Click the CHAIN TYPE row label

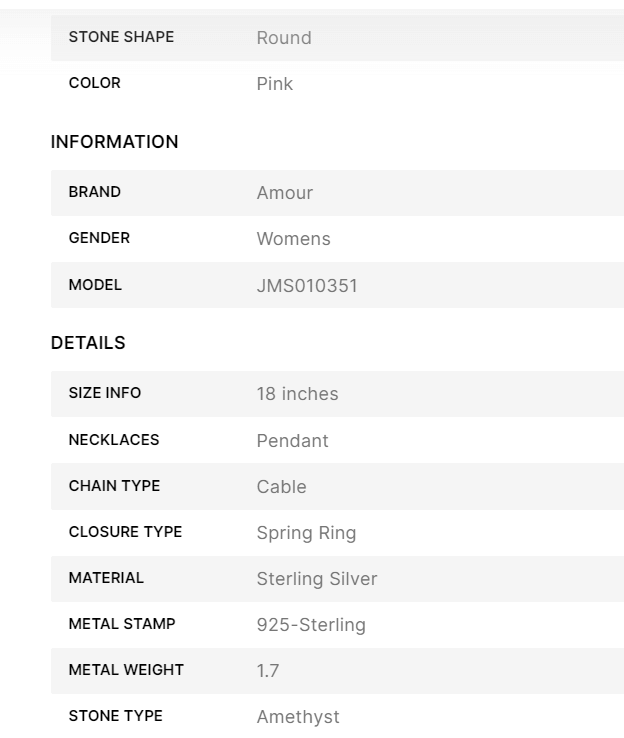(114, 486)
